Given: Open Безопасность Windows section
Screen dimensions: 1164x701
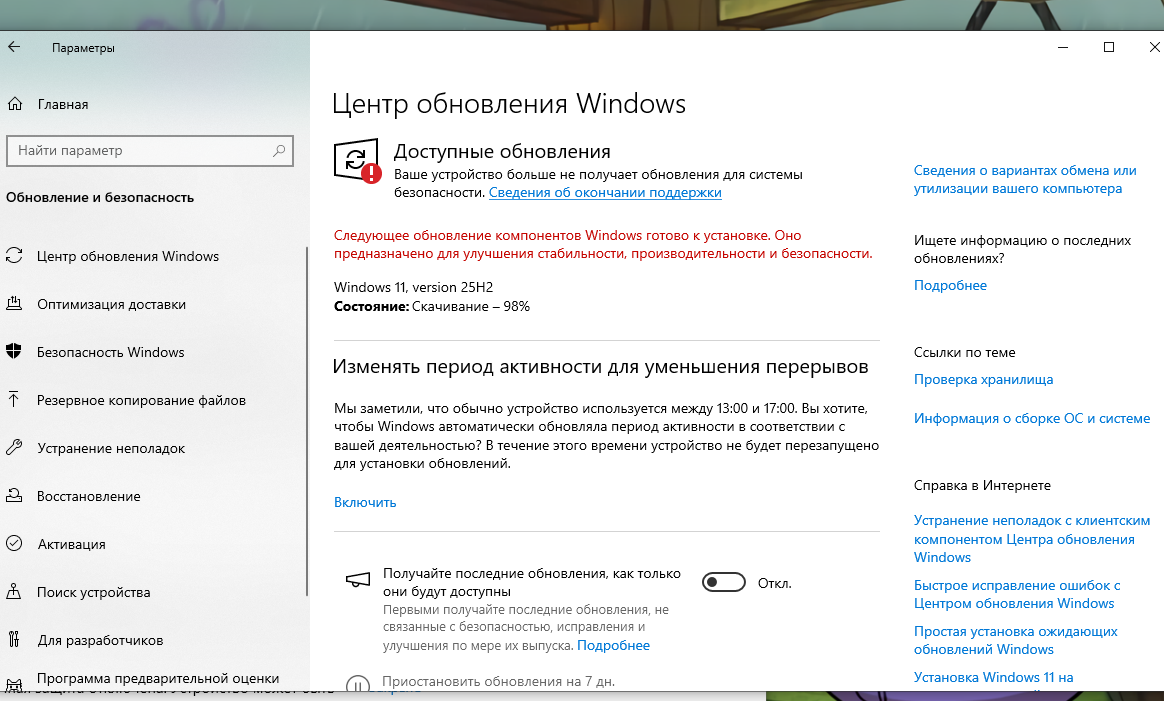Looking at the screenshot, I should tap(111, 352).
